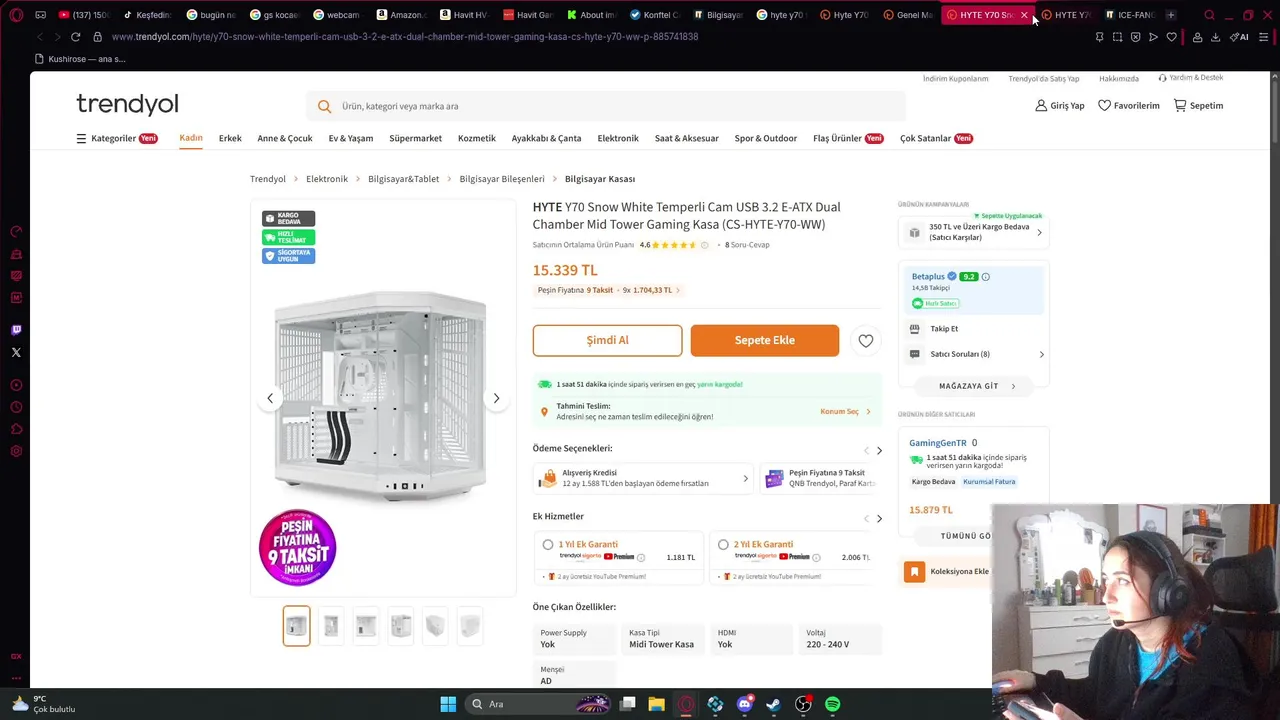This screenshot has height=720, width=1280.
Task: Open Favorilerim heart icon in header
Action: (1104, 105)
